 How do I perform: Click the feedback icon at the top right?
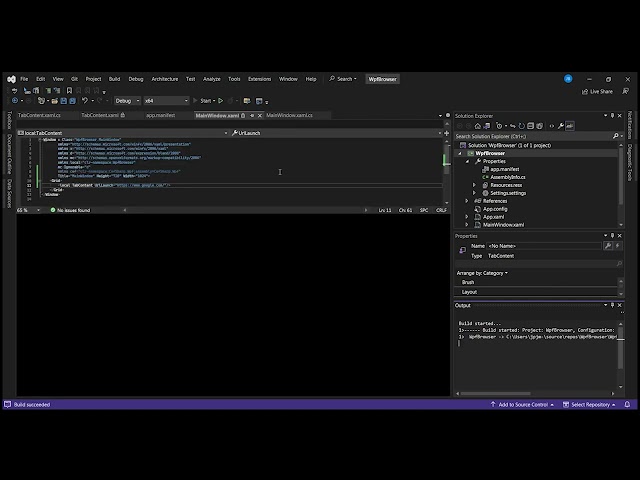click(625, 91)
